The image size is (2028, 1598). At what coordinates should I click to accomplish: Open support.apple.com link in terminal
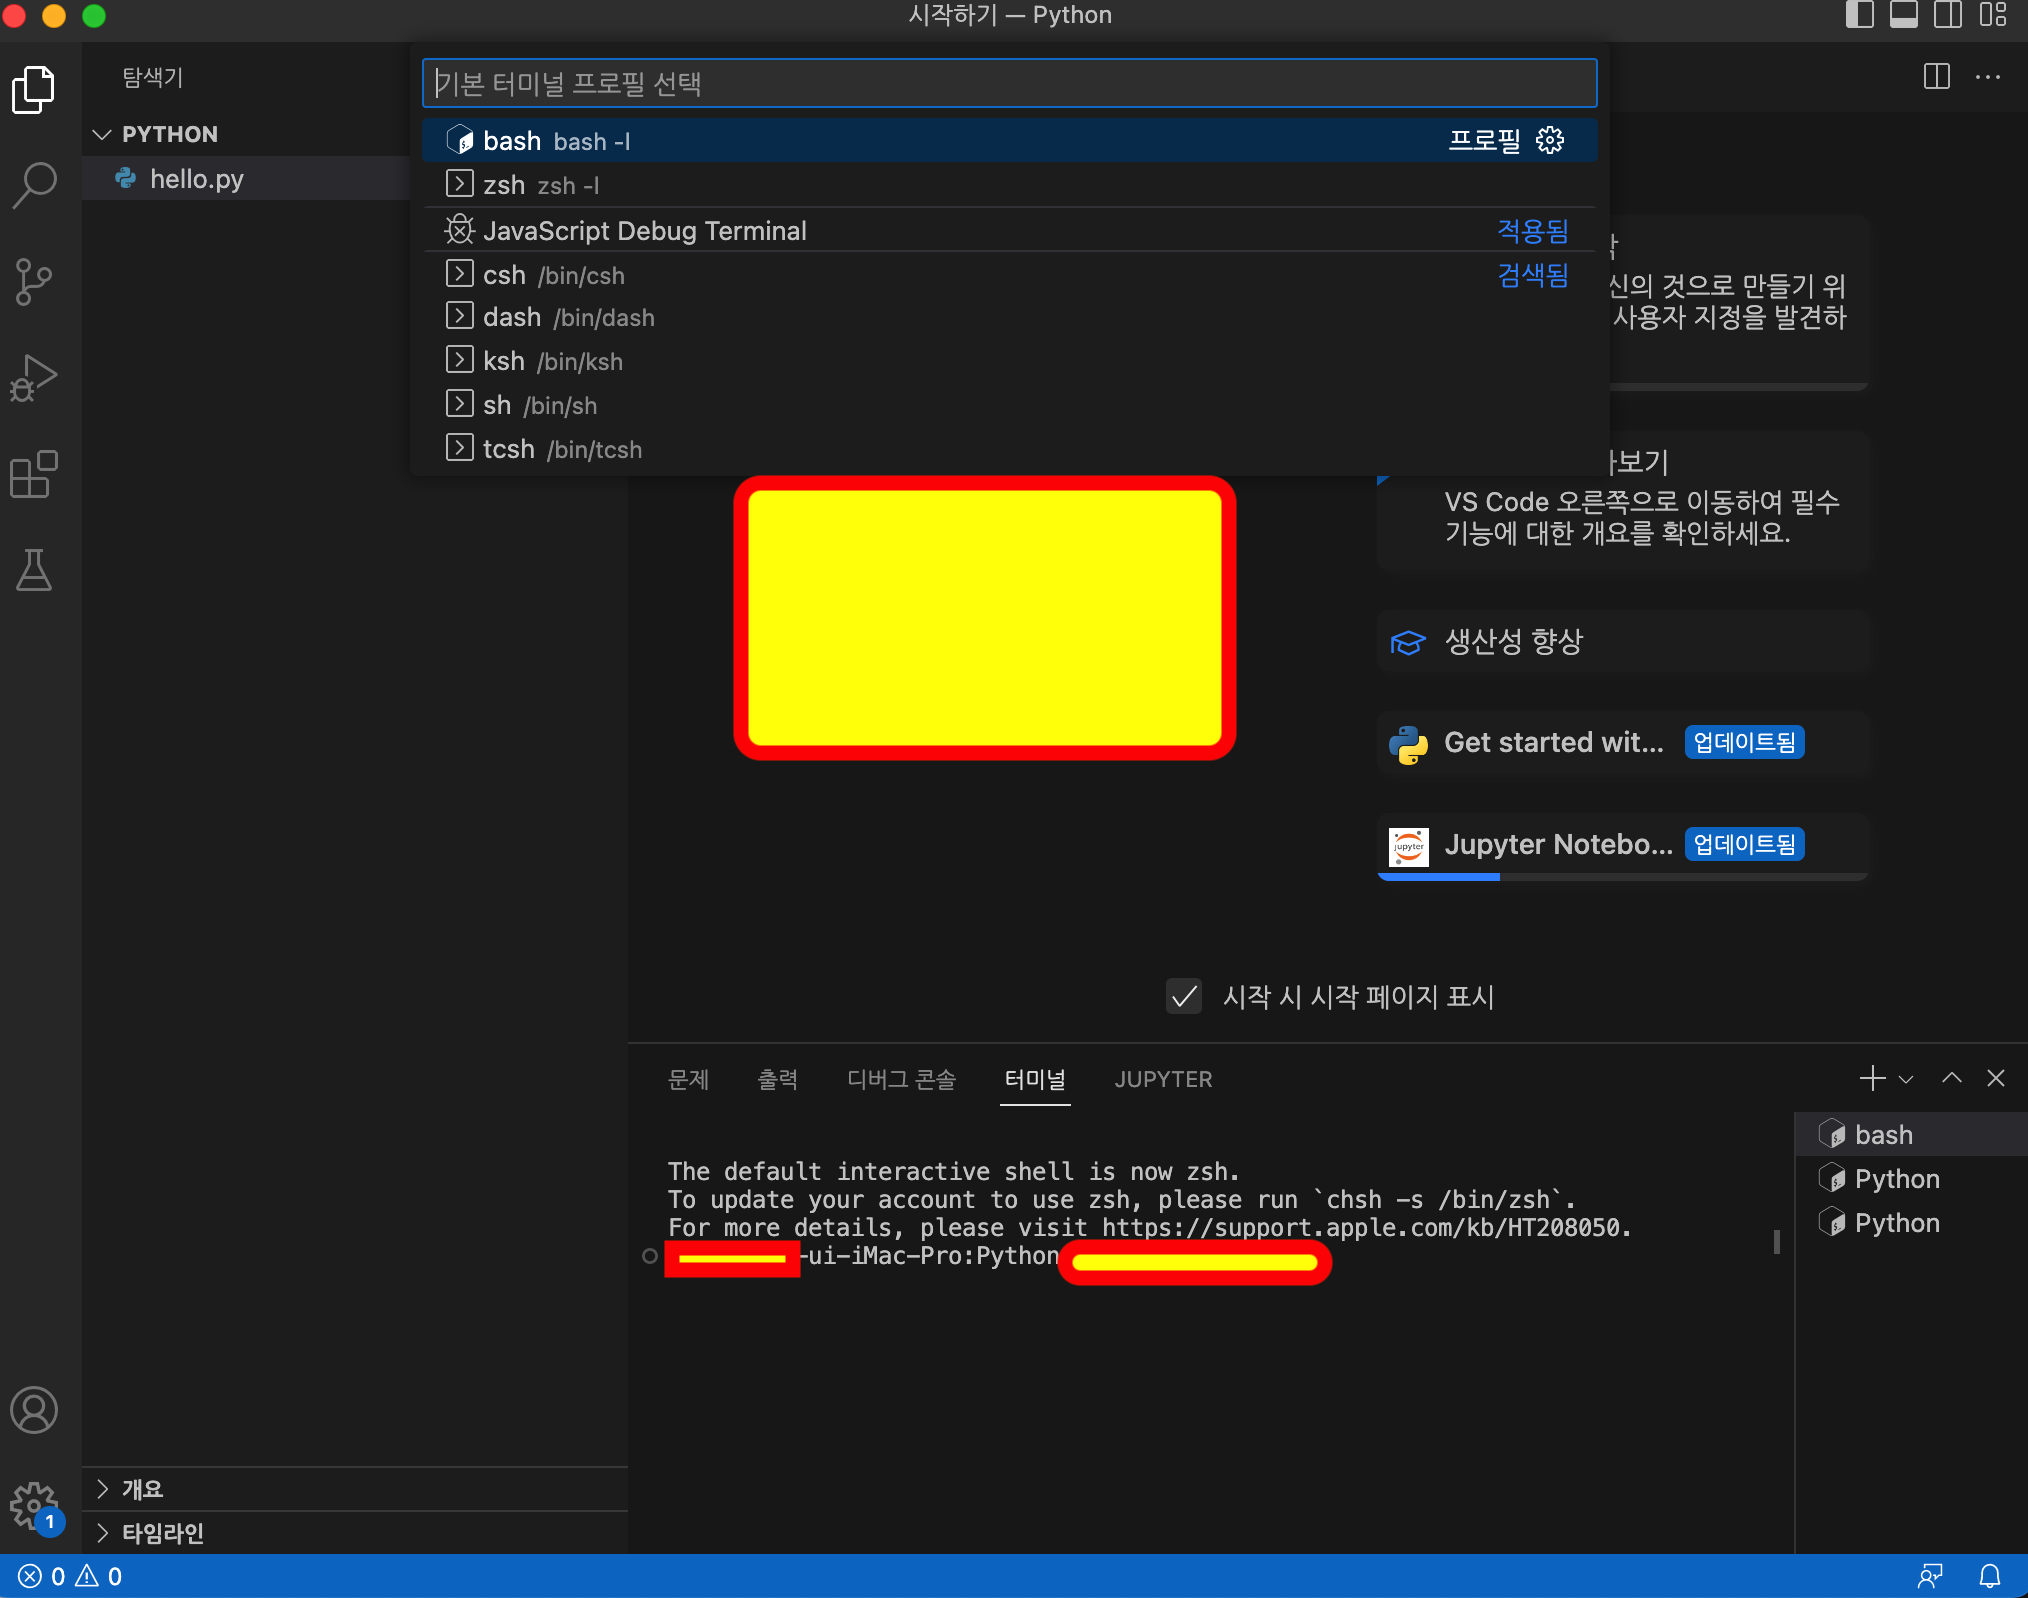pos(1361,1227)
